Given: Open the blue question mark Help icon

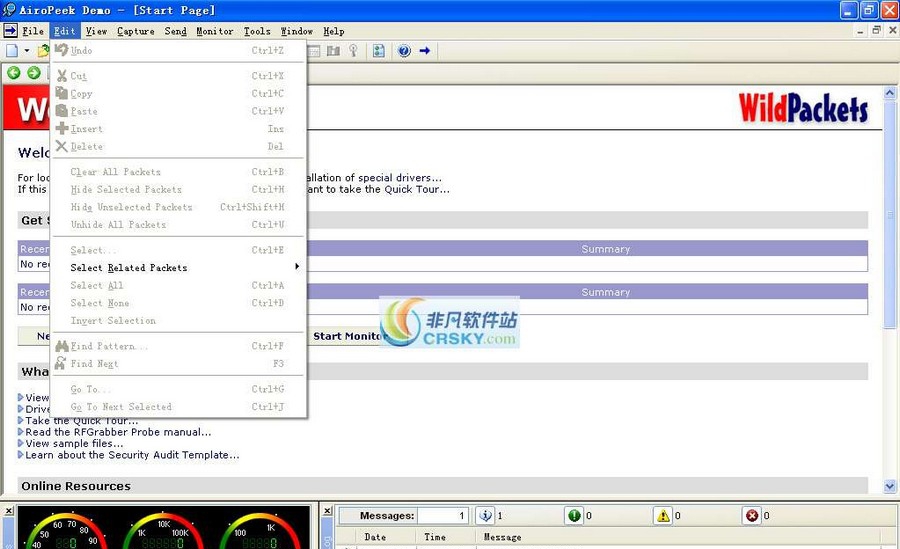Looking at the screenshot, I should click(404, 51).
